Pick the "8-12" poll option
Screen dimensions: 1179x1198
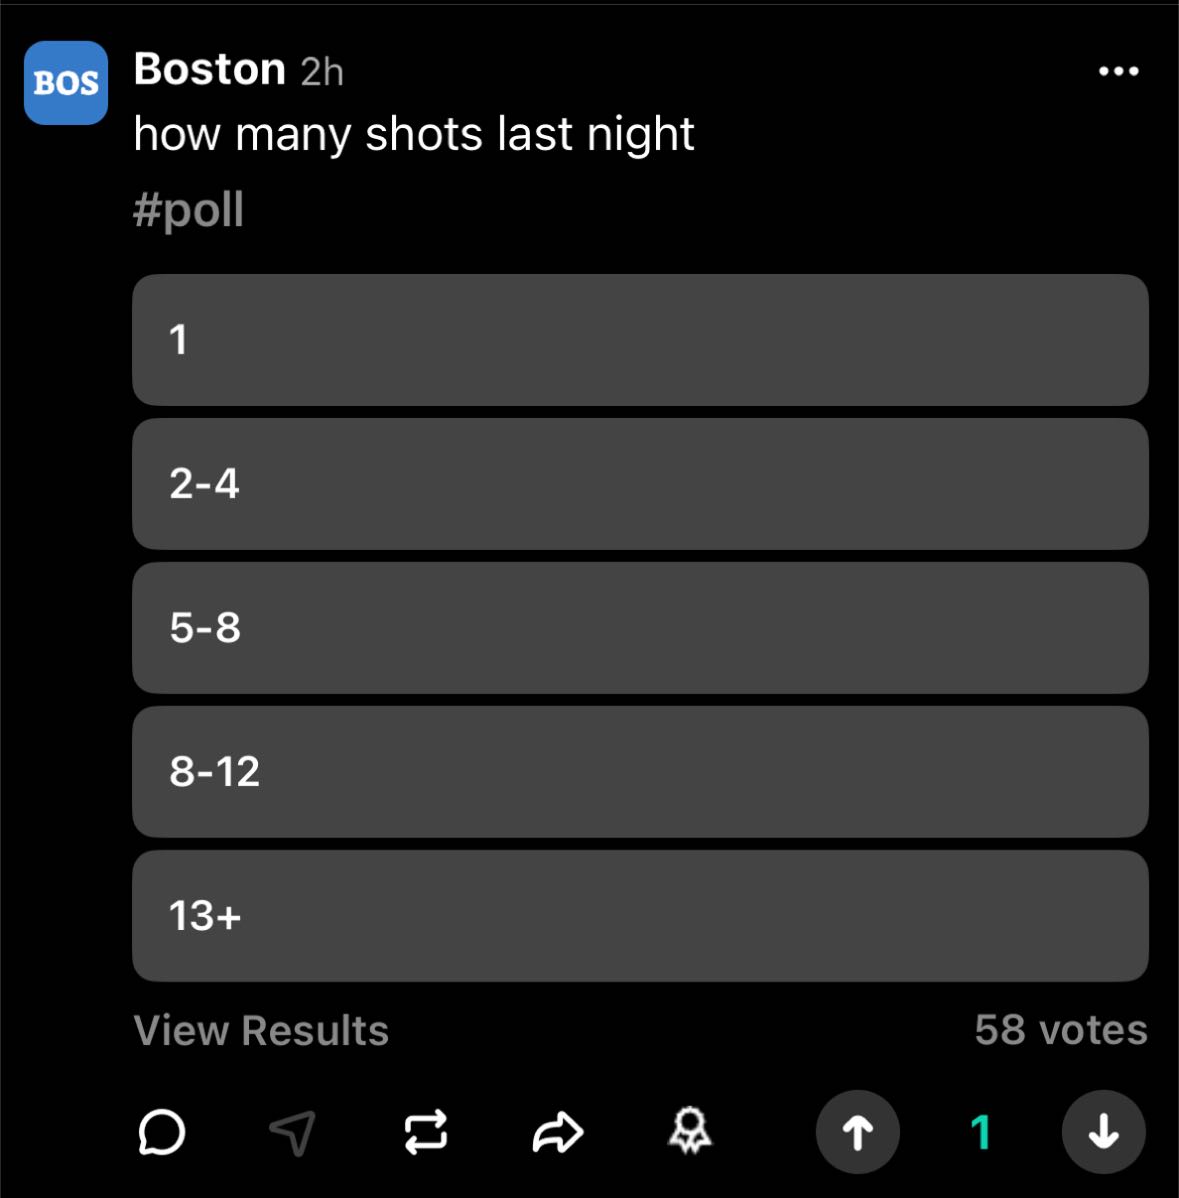pos(640,772)
